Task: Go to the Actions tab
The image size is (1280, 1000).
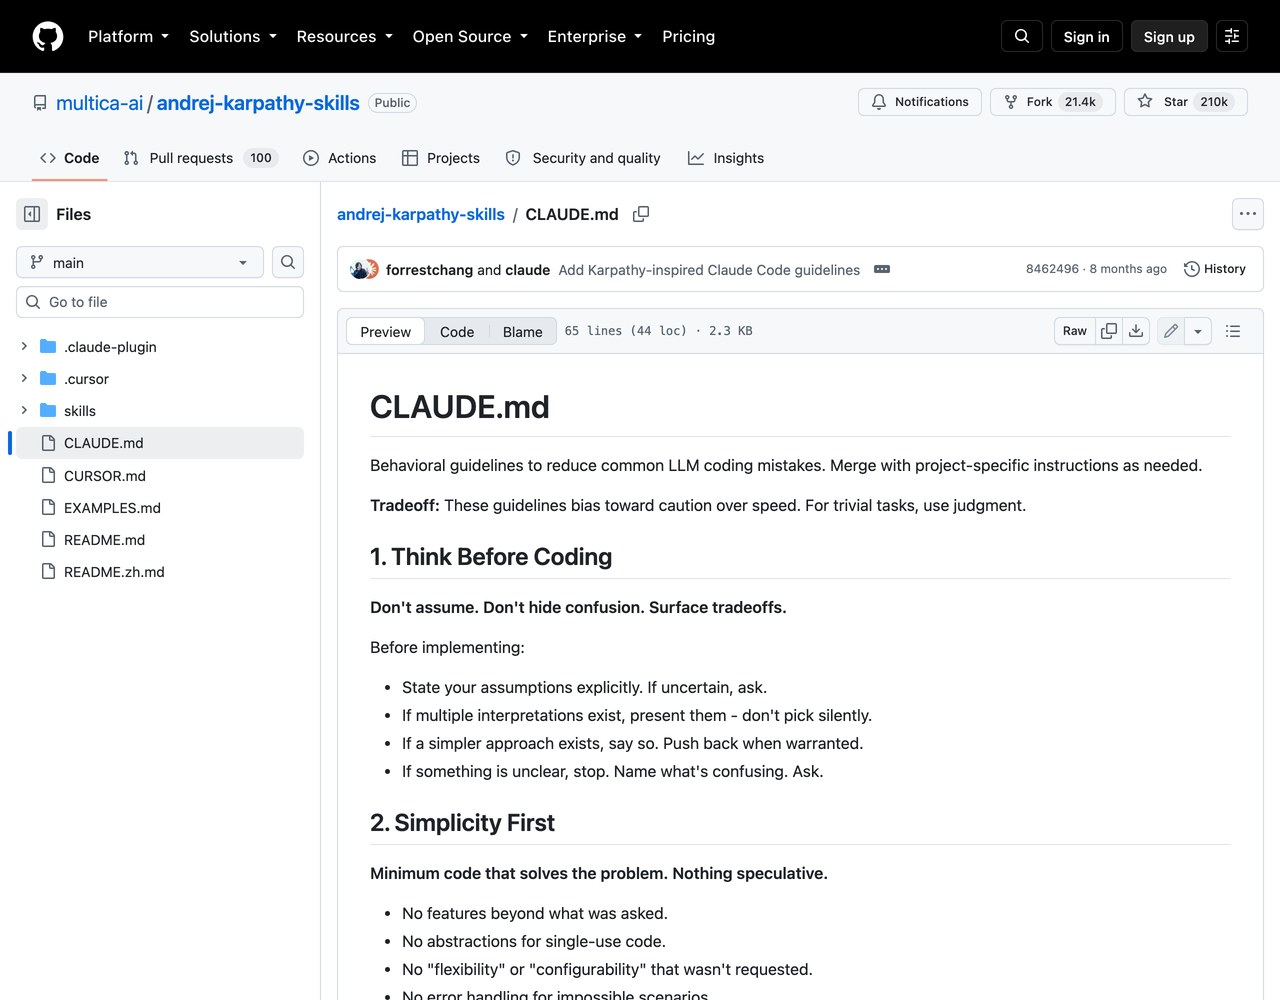Action: [340, 158]
